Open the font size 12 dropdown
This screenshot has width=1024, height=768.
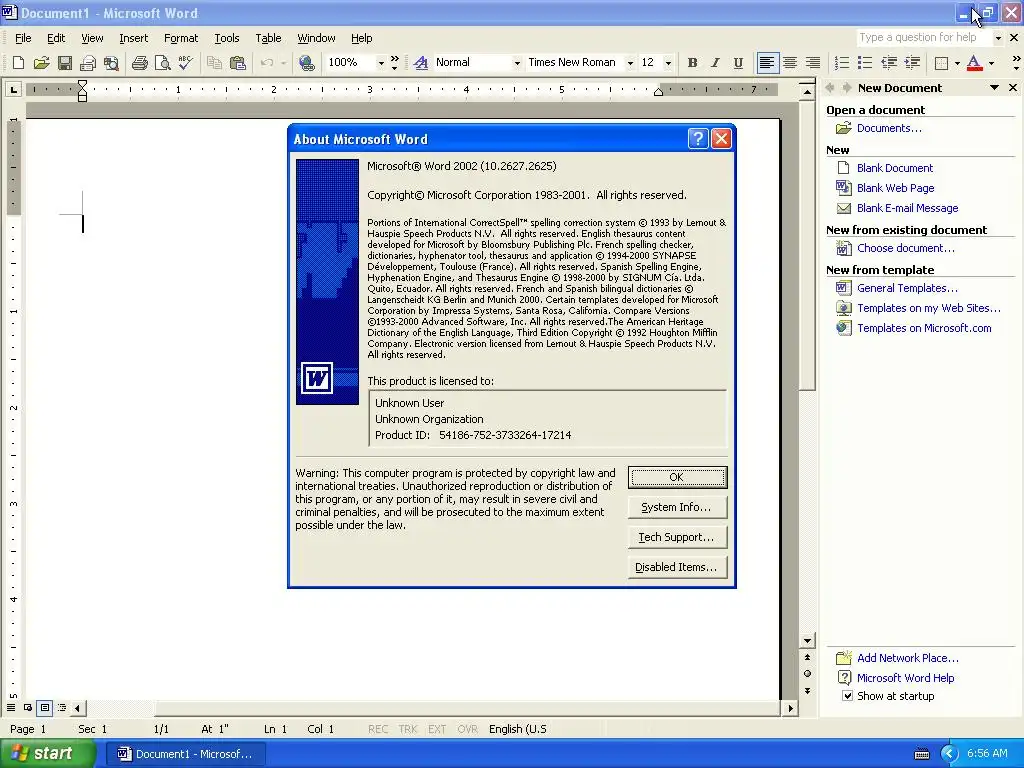tap(667, 63)
